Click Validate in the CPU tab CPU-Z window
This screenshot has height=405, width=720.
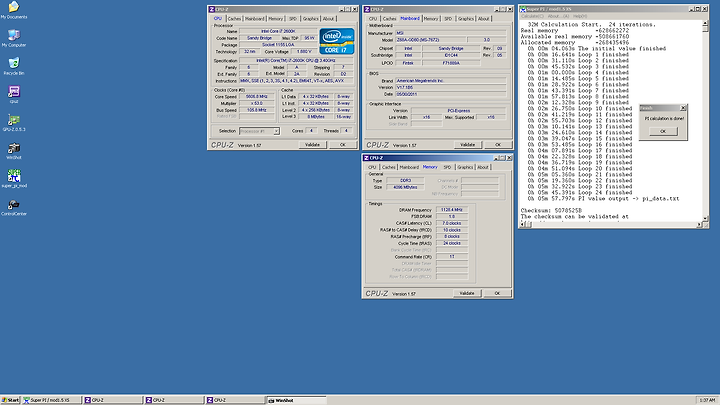(x=312, y=145)
